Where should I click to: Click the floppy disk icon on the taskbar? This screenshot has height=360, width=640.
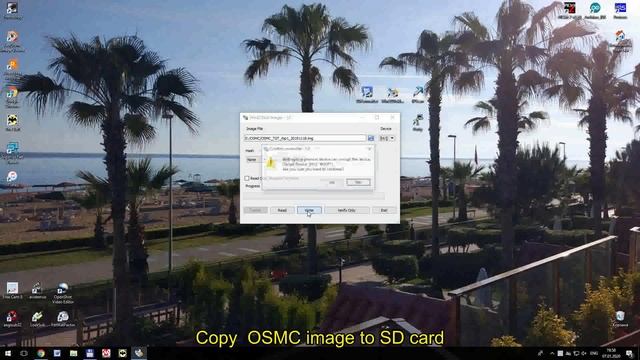coord(90,353)
